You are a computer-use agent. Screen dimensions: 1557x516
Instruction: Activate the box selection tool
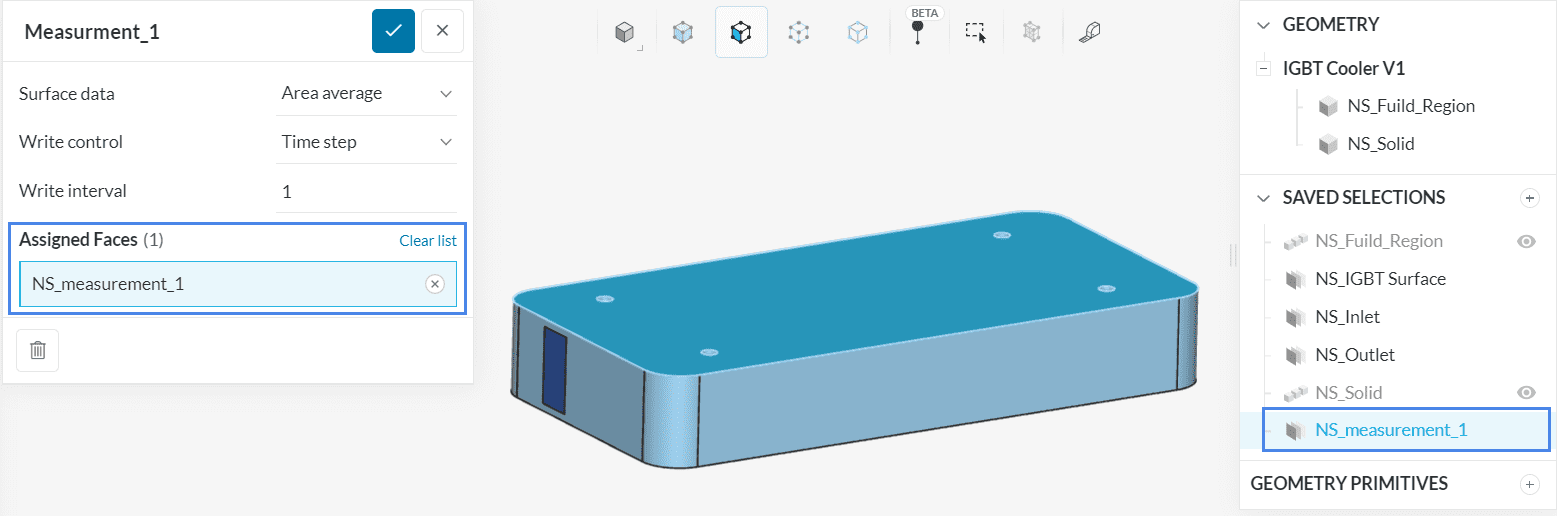(975, 33)
